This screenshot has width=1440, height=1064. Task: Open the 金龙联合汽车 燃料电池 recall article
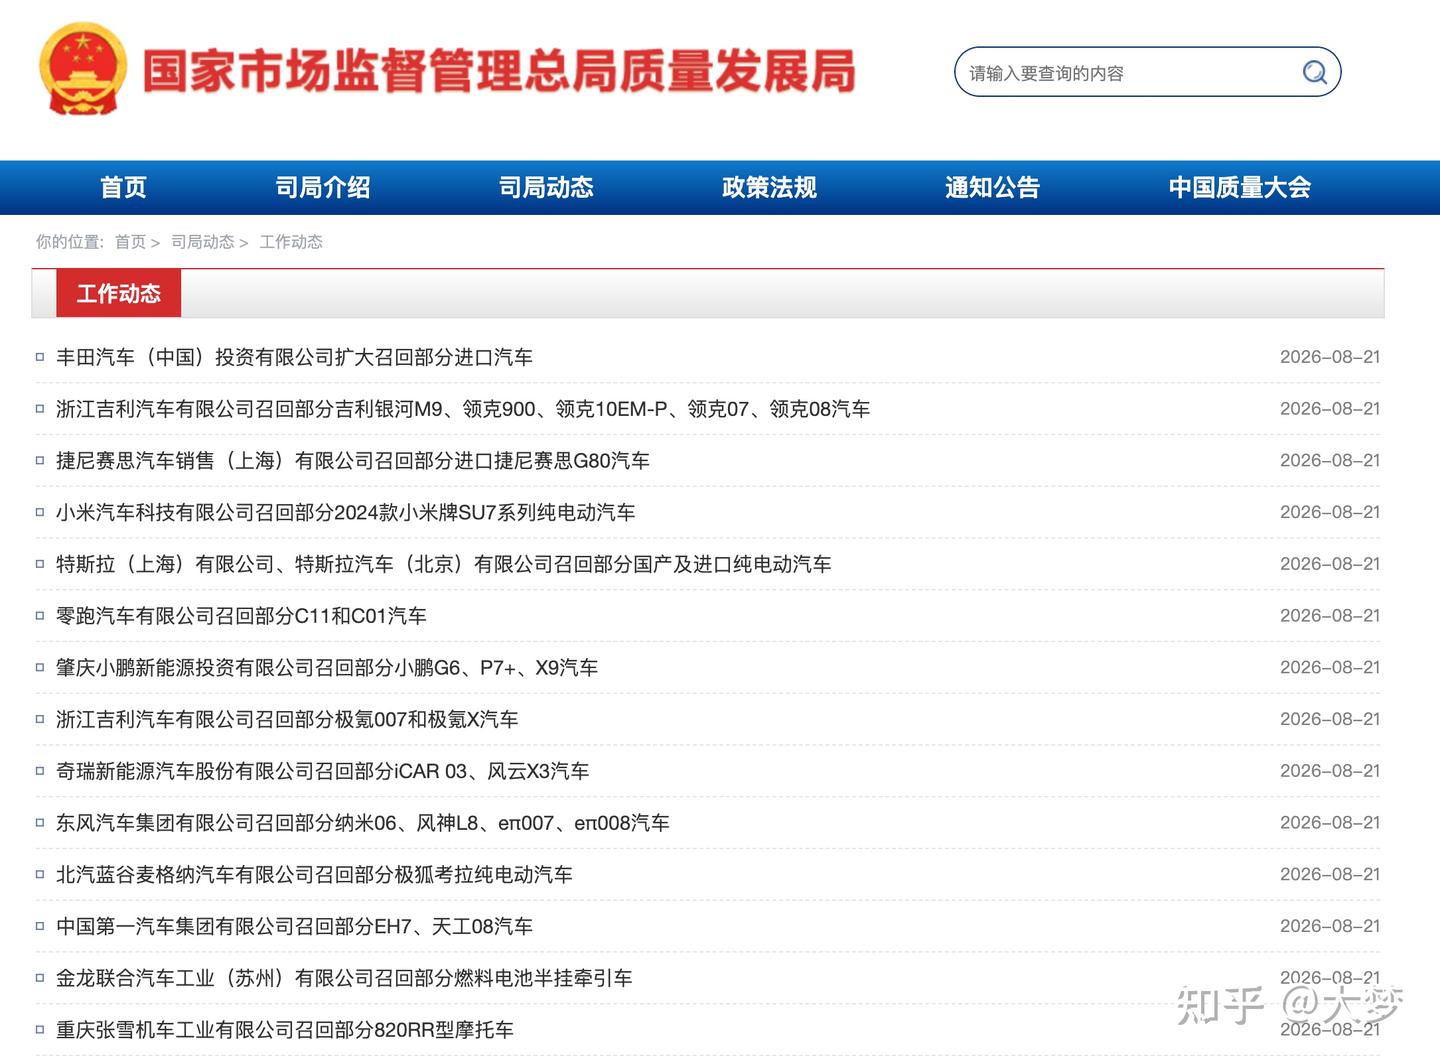(344, 979)
